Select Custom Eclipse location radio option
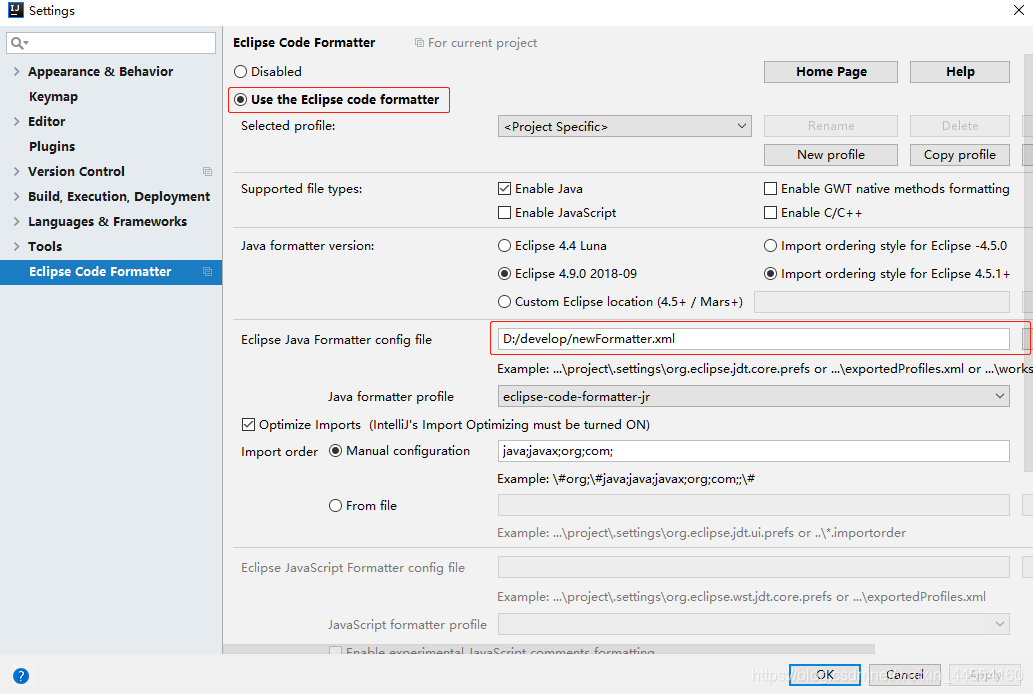 coord(505,302)
